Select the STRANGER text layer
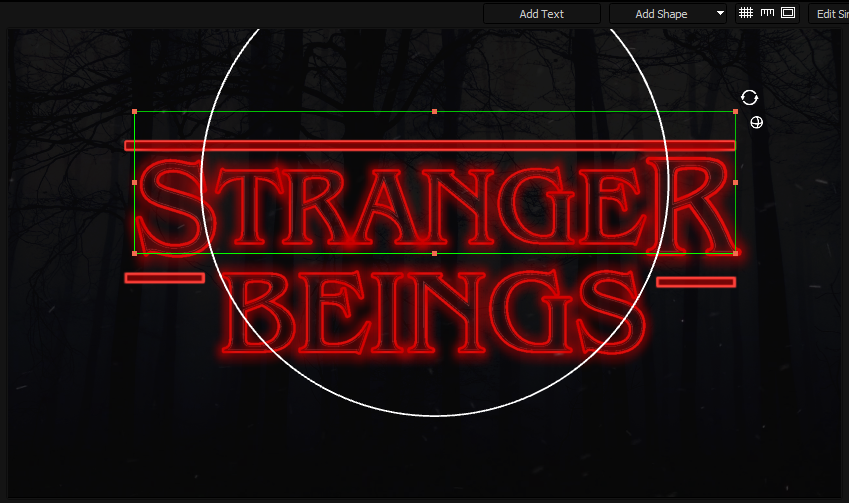 [430, 205]
